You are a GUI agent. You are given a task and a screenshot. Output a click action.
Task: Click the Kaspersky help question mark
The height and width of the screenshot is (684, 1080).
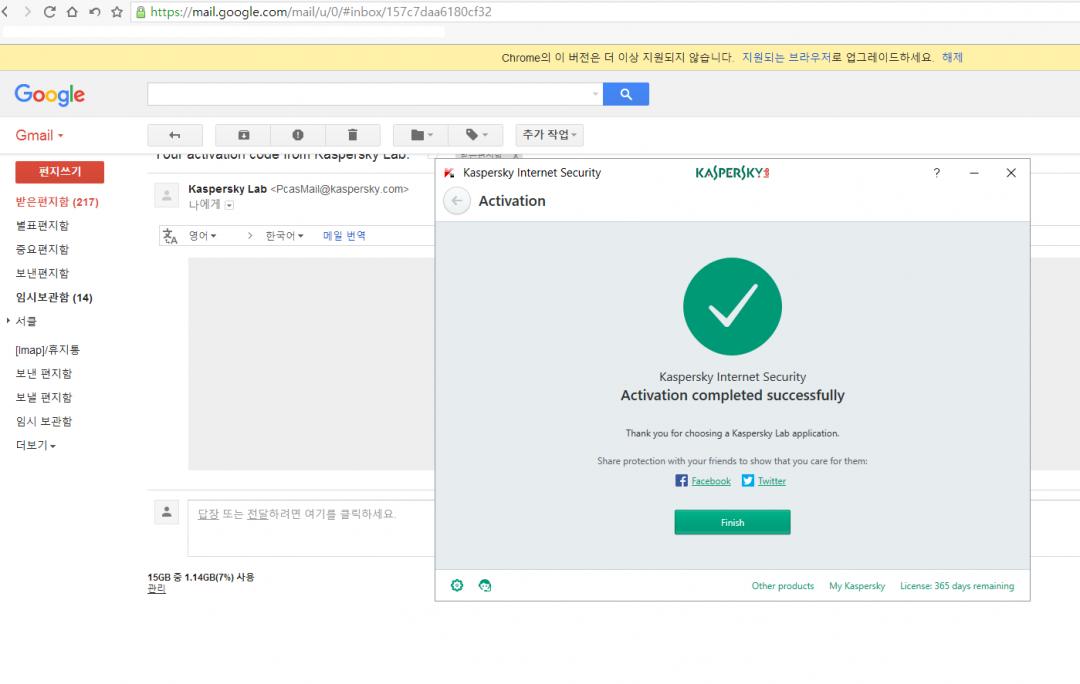[936, 173]
